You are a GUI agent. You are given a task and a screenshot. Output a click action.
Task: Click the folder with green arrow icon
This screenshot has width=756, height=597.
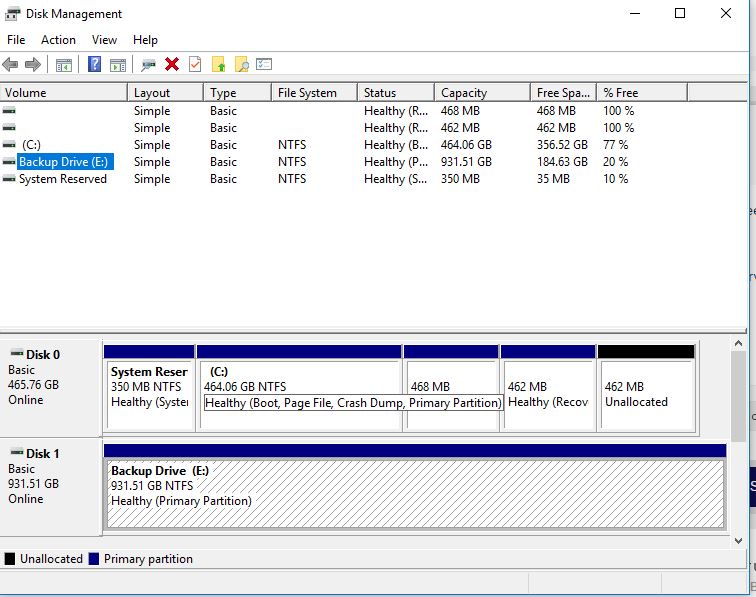click(218, 64)
